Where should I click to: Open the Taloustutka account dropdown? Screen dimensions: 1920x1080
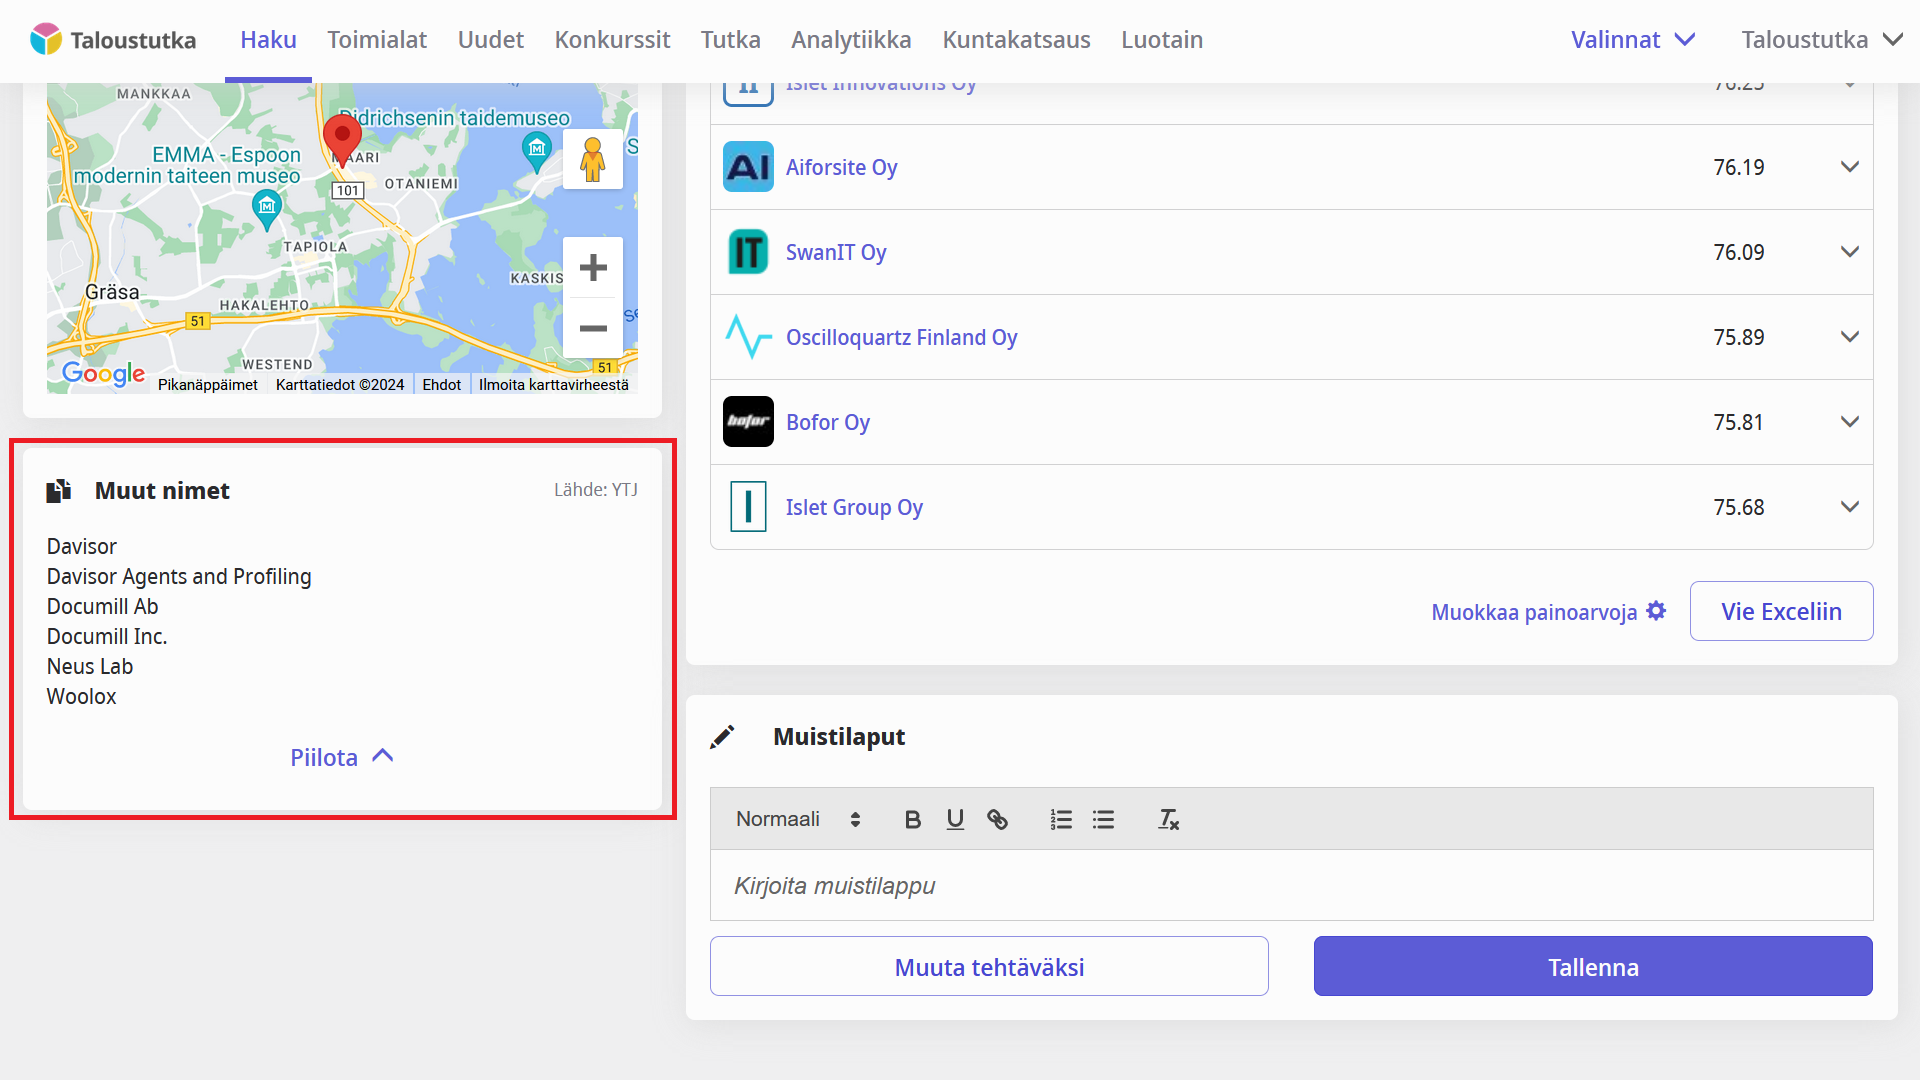pyautogui.click(x=1821, y=40)
